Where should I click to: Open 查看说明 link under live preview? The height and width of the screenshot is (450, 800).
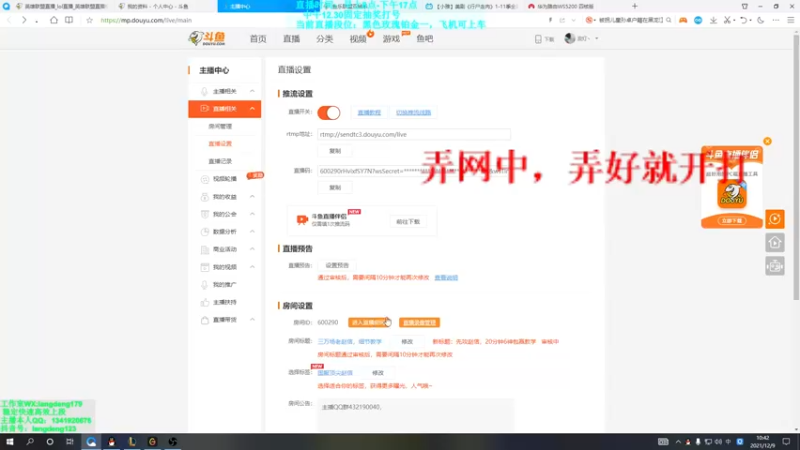tap(446, 278)
